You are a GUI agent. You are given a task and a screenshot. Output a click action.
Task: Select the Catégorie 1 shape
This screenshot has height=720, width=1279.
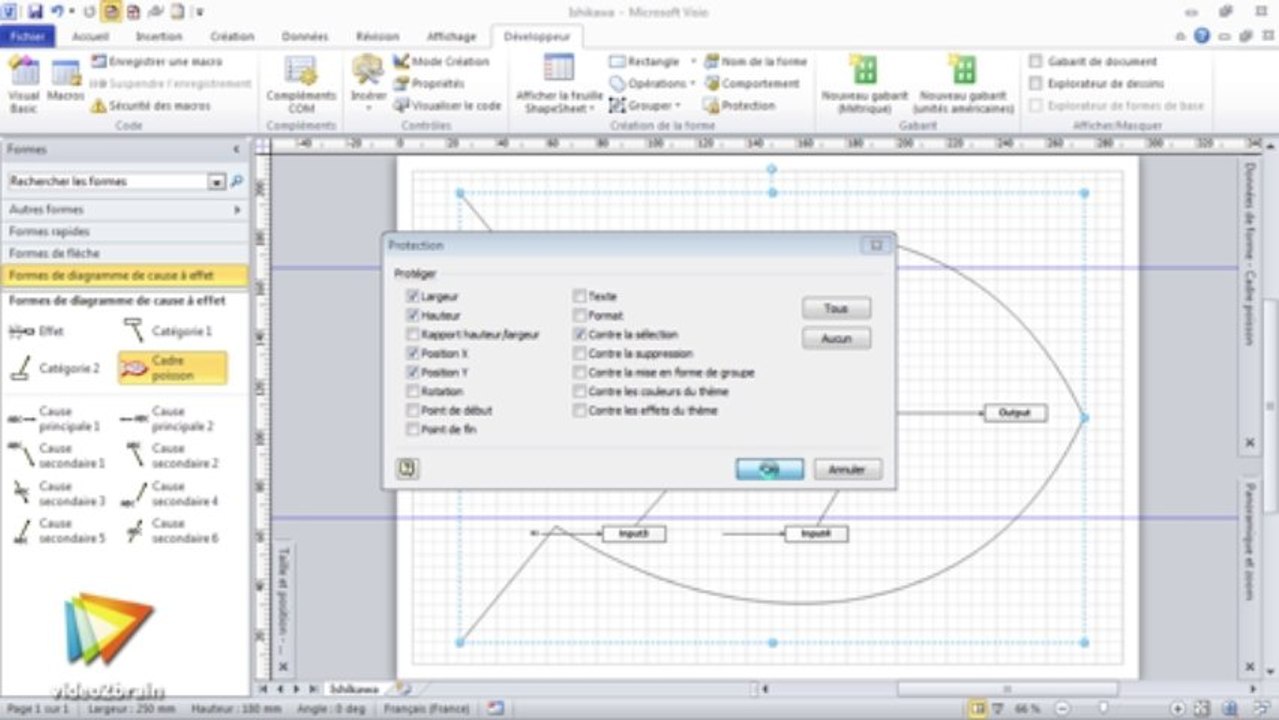(x=168, y=331)
